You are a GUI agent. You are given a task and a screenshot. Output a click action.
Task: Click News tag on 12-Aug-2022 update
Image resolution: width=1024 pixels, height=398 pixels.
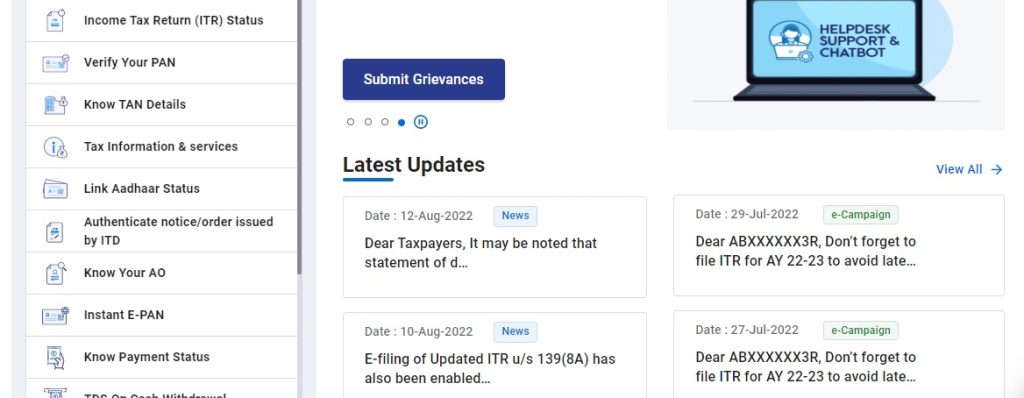point(515,216)
